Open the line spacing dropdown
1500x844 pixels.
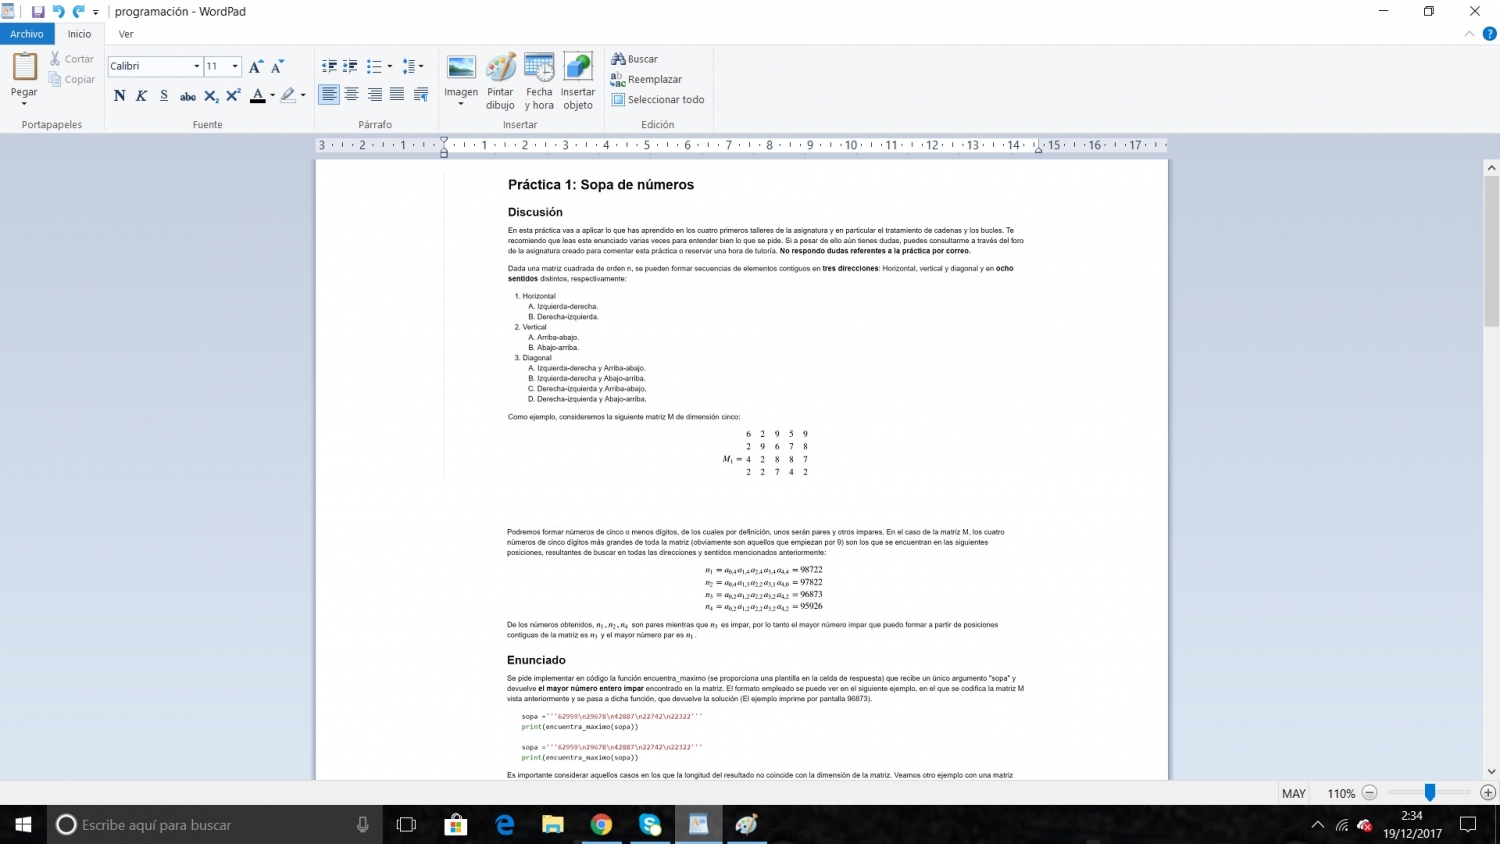pyautogui.click(x=412, y=66)
